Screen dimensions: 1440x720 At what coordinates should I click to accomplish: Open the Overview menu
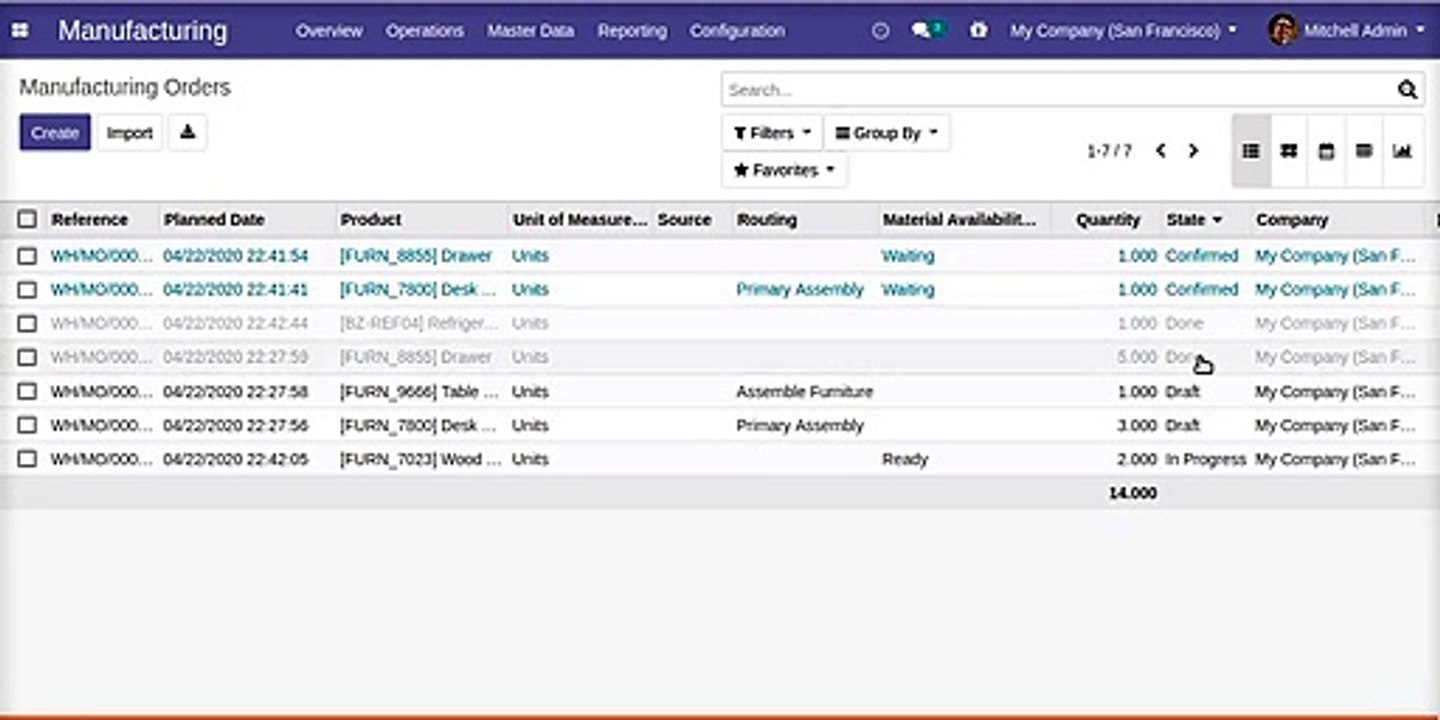329,31
